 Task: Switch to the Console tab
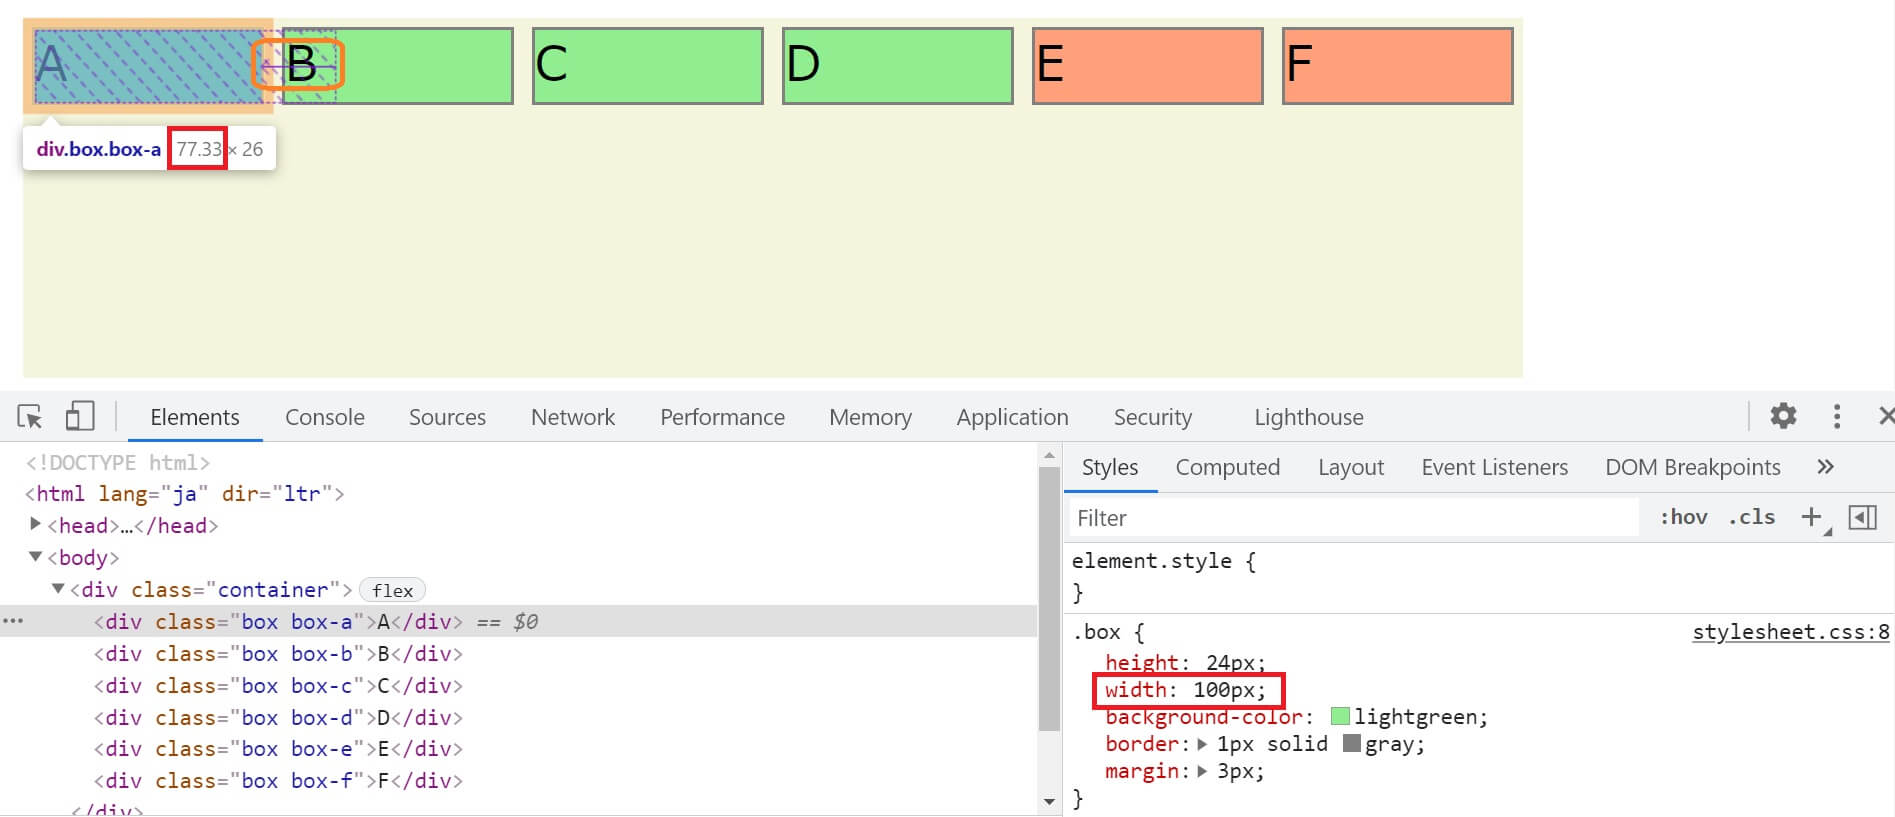click(324, 417)
